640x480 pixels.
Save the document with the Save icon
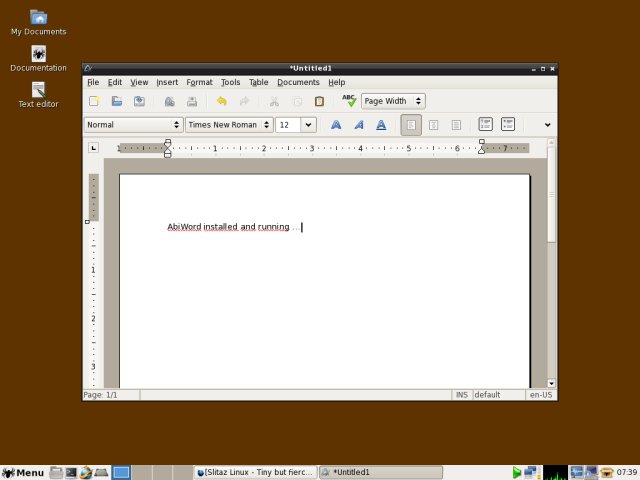[139, 101]
